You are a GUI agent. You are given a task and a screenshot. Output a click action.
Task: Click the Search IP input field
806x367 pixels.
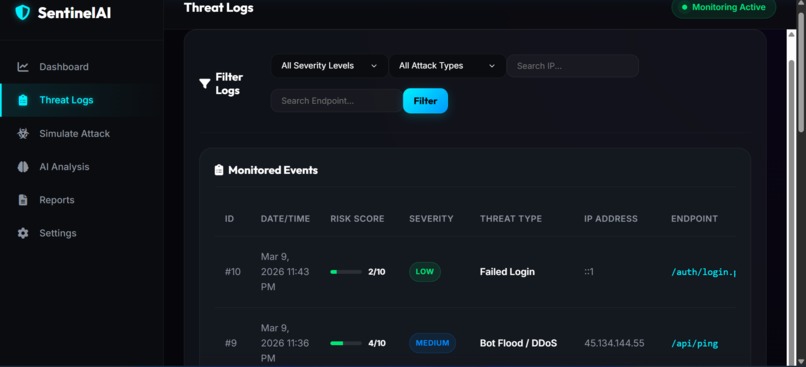573,66
